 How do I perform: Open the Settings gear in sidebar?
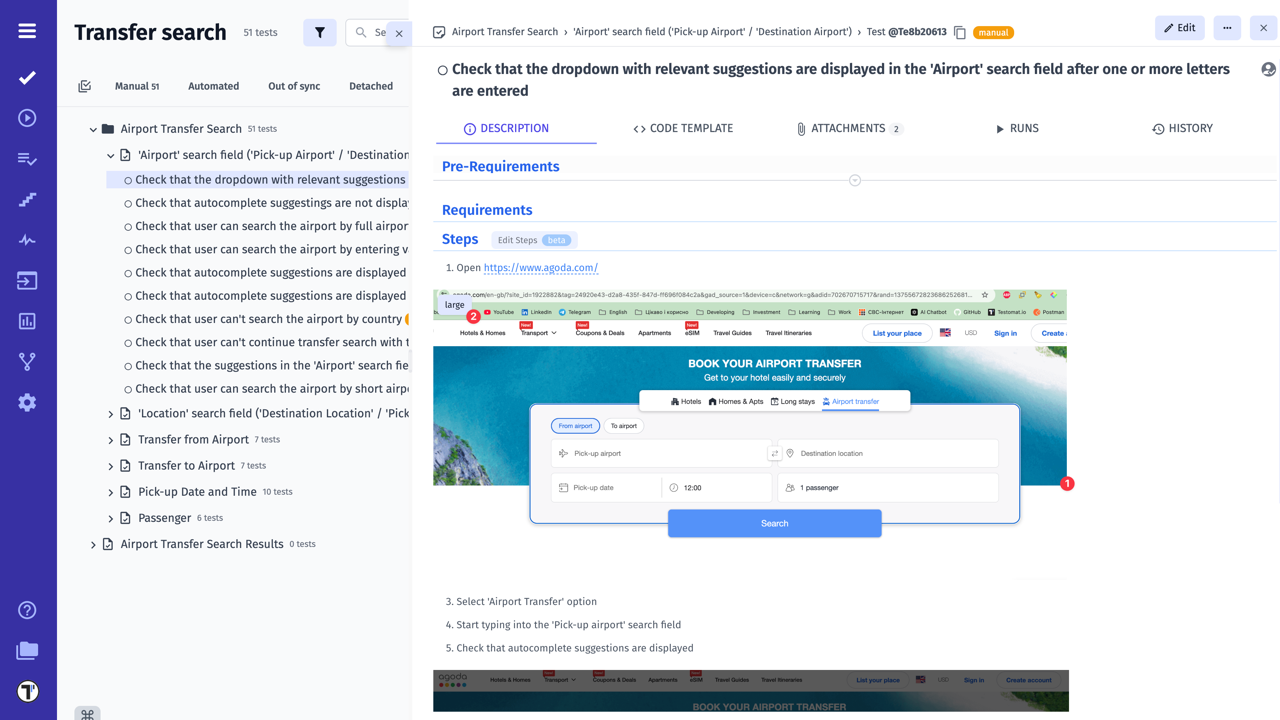coord(27,402)
